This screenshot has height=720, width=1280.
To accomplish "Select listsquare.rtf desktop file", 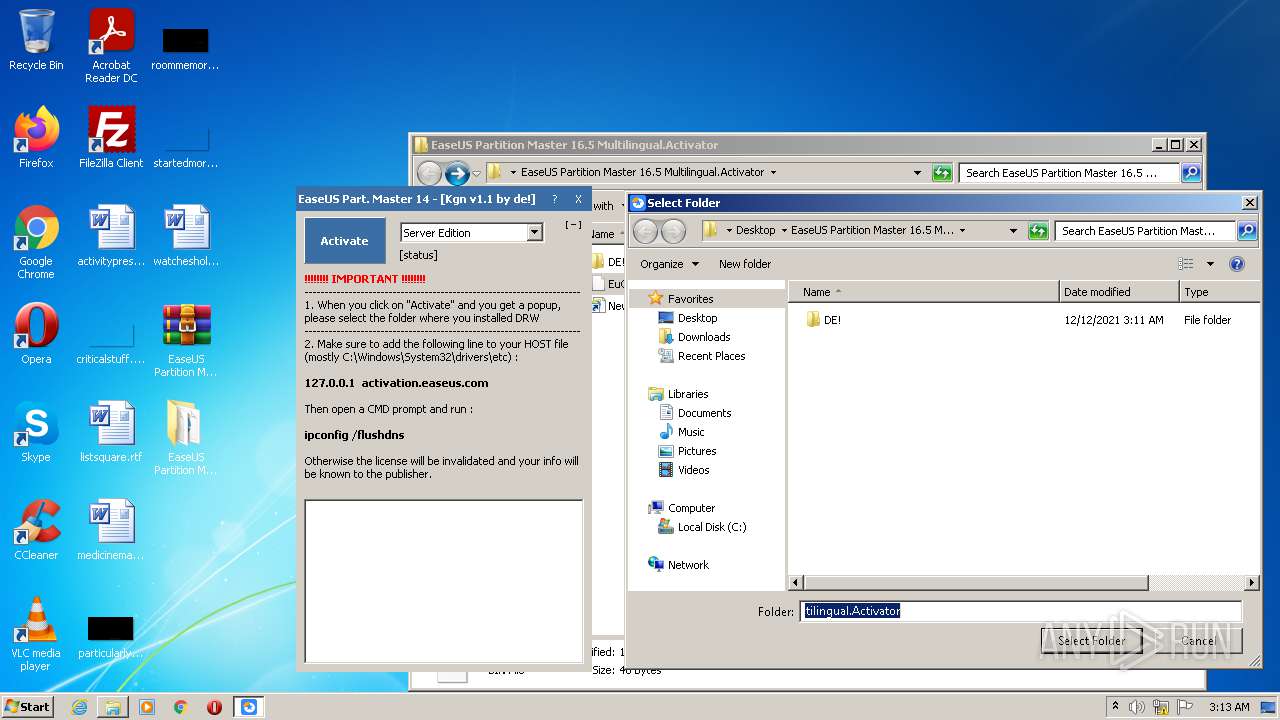I will click(x=111, y=432).
